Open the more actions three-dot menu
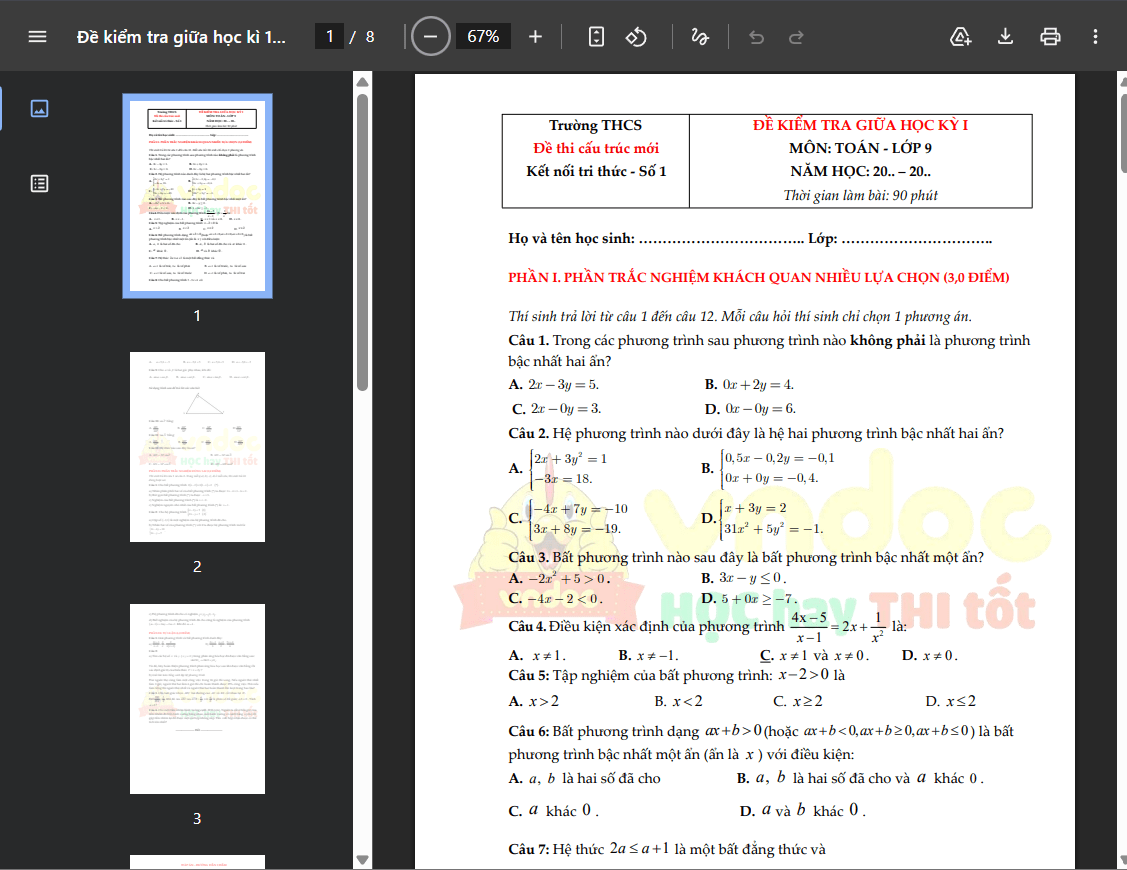This screenshot has height=870, width=1127. (x=1095, y=37)
